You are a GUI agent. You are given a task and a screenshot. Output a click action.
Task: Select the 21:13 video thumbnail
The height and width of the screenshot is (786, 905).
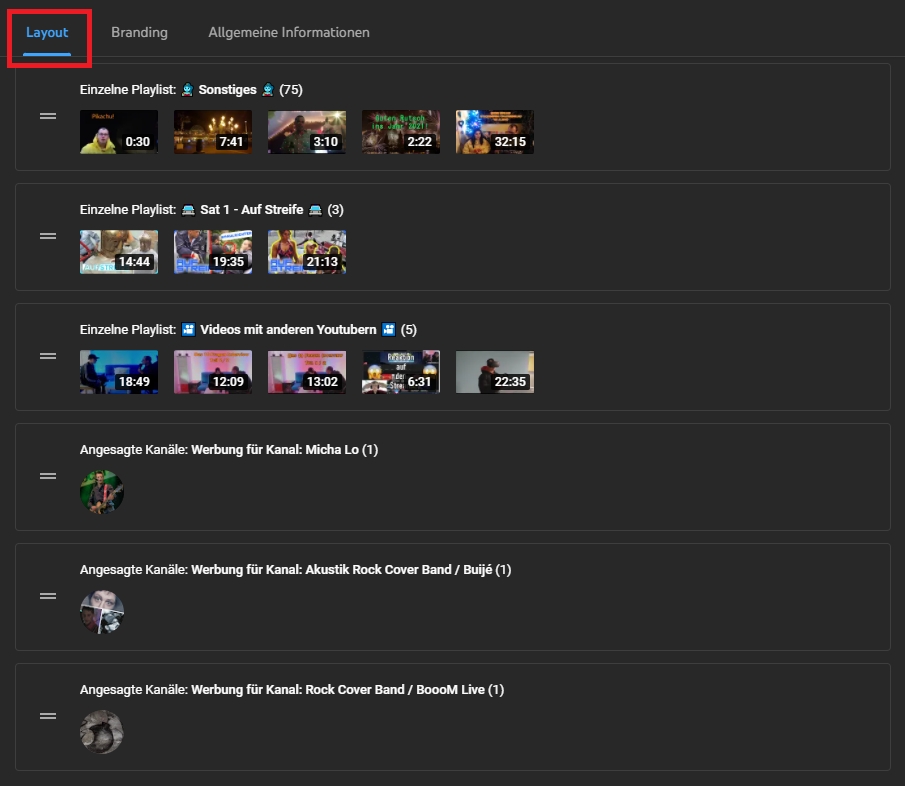click(307, 252)
